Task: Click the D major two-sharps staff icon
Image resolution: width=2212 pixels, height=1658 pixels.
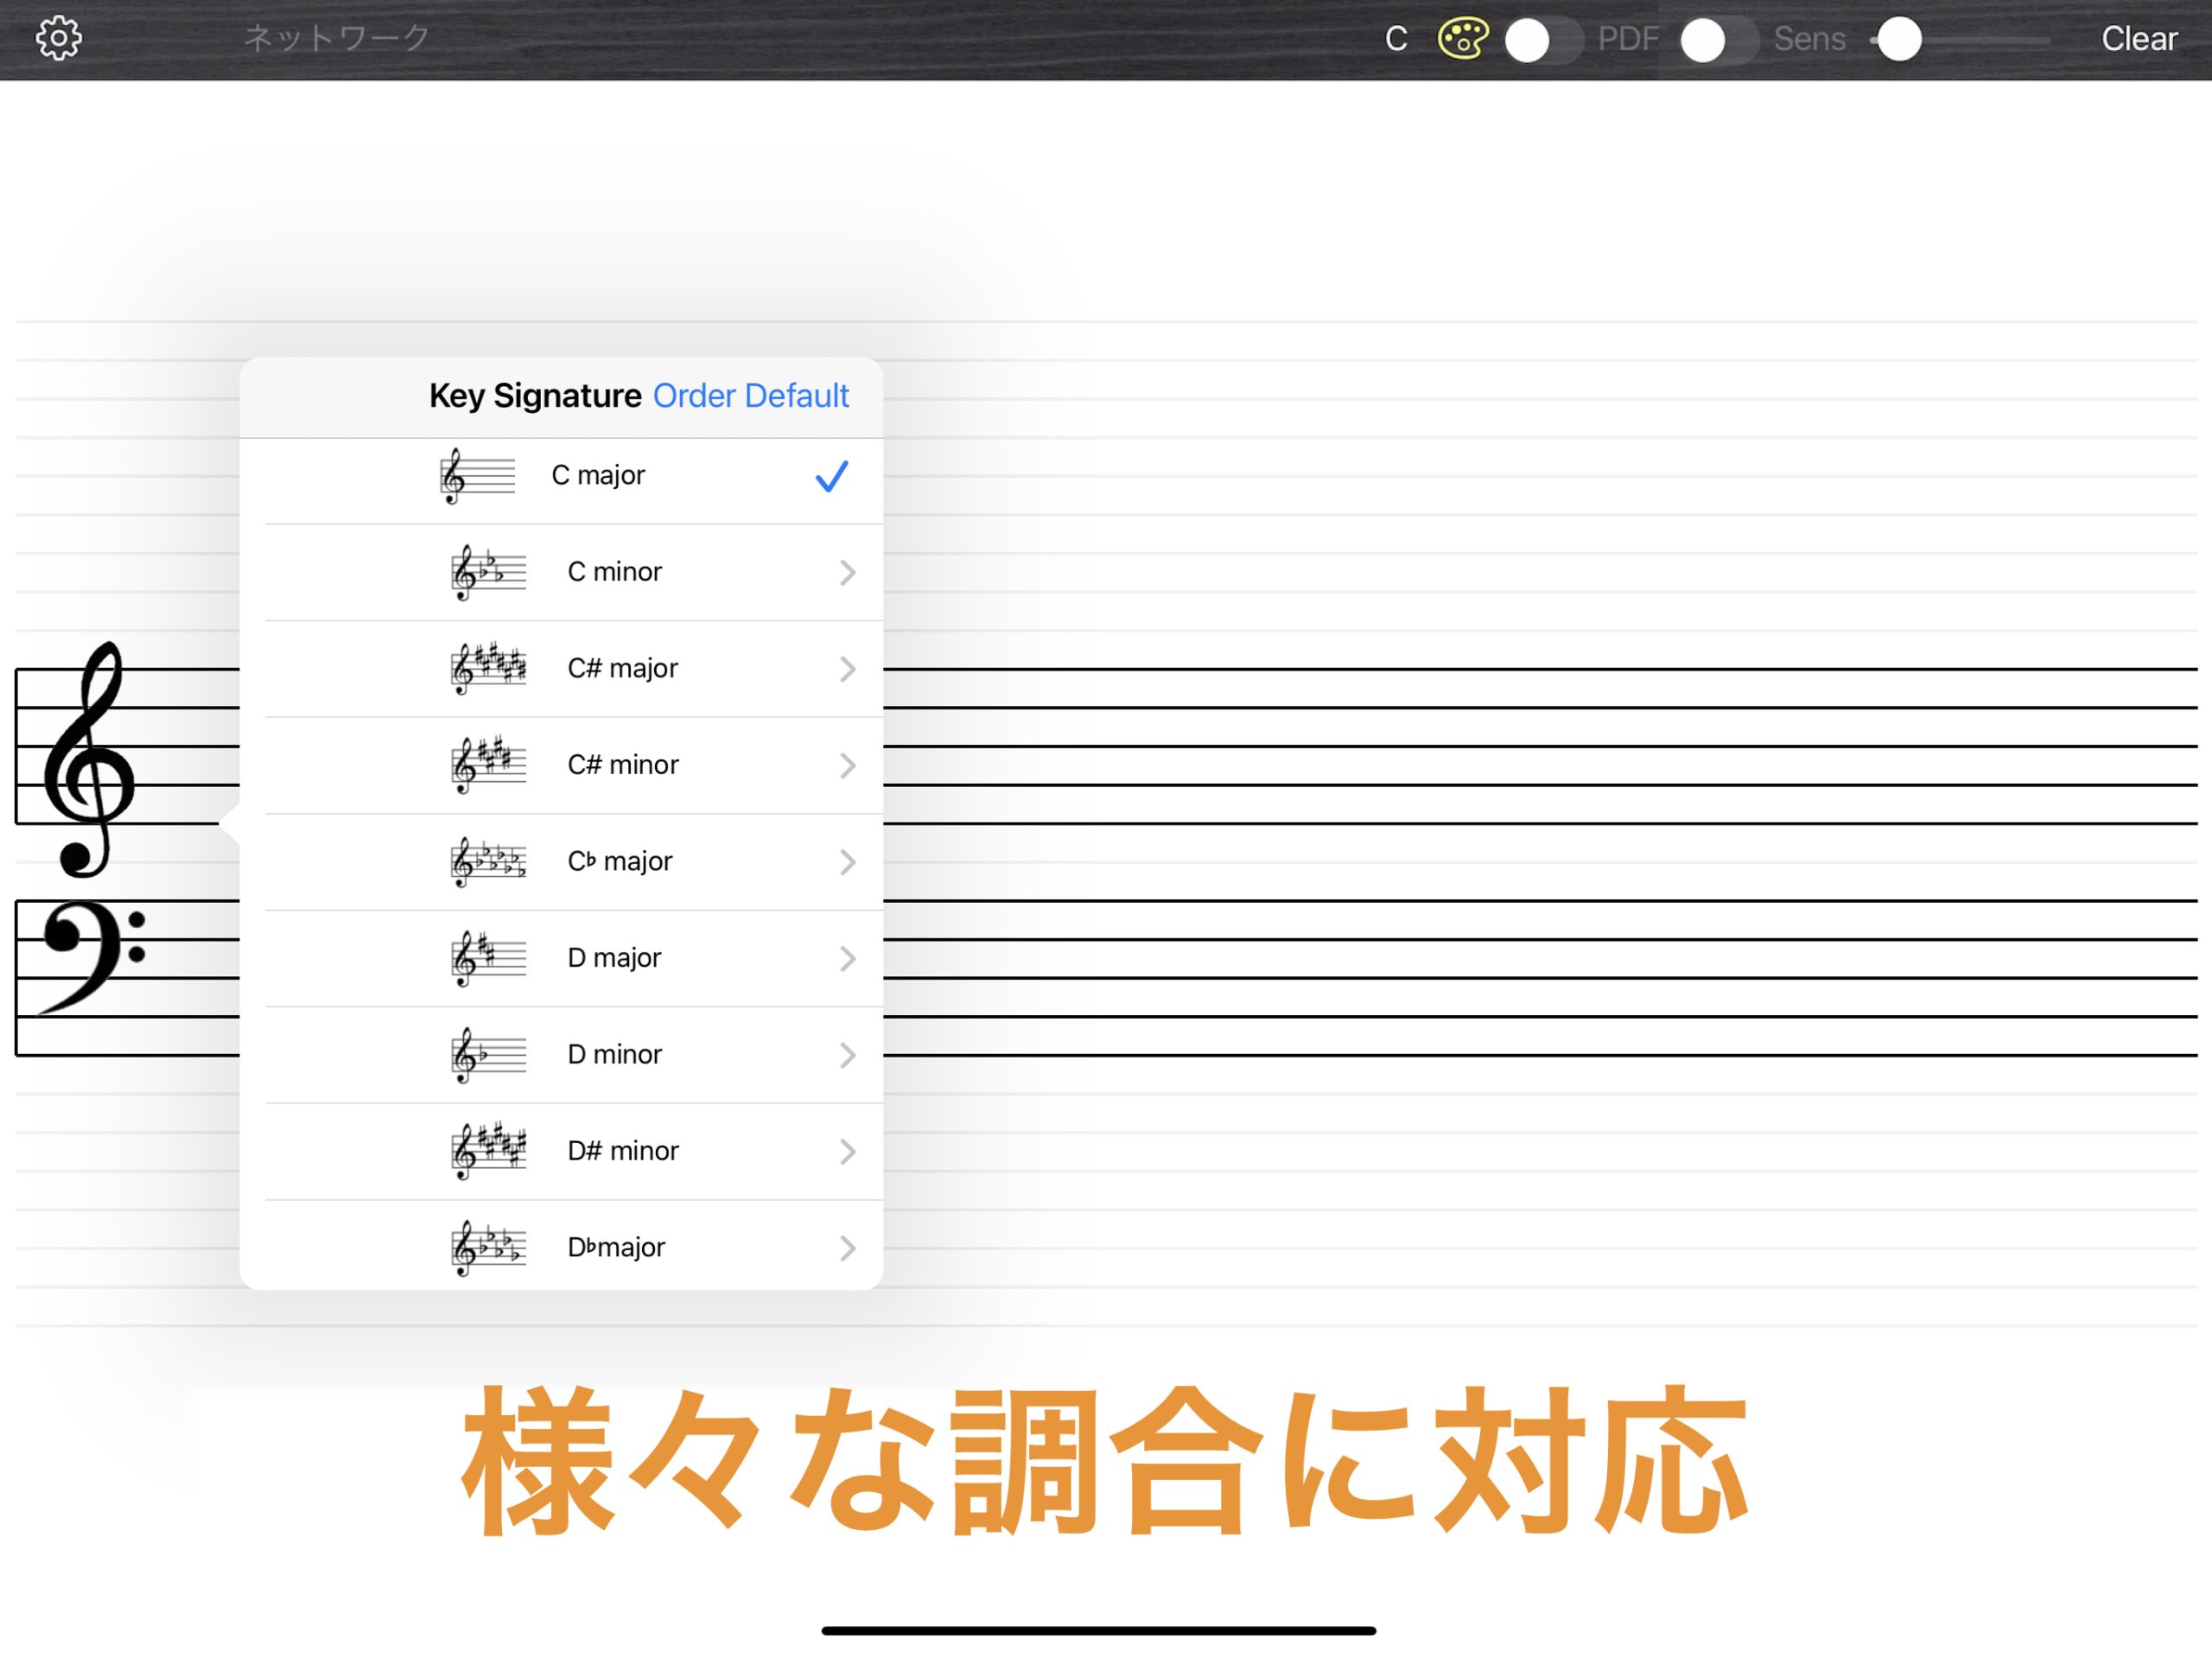Action: [488, 959]
